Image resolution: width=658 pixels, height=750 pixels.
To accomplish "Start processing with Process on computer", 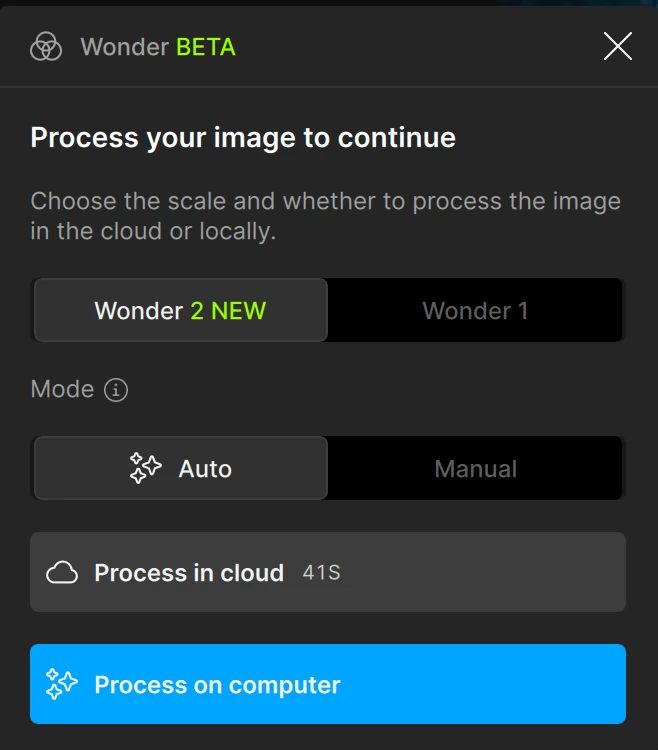I will [328, 685].
